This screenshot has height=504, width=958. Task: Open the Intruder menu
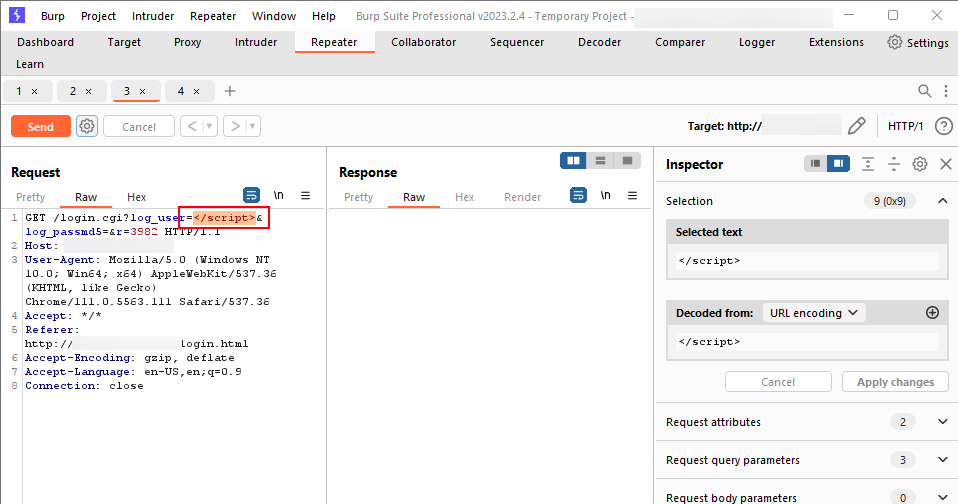click(x=153, y=16)
